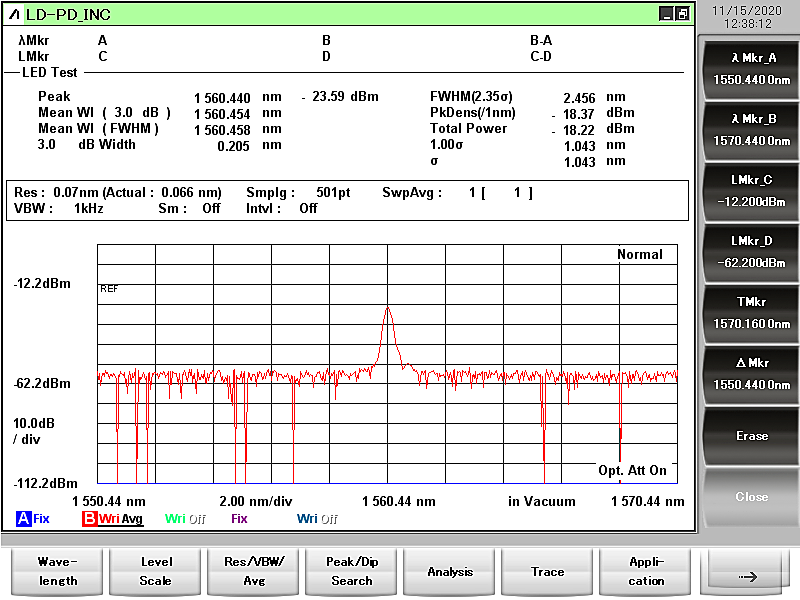Open the Peak/Dip Search menu

352,571
